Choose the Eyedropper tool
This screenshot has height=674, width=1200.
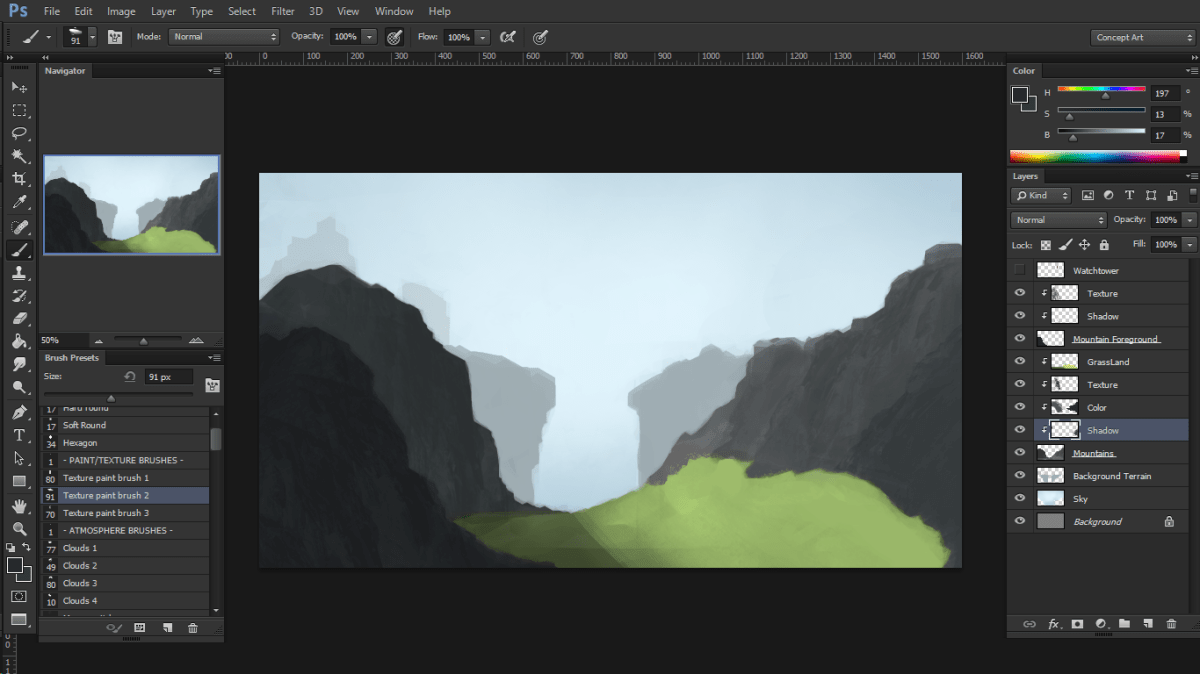(x=19, y=203)
